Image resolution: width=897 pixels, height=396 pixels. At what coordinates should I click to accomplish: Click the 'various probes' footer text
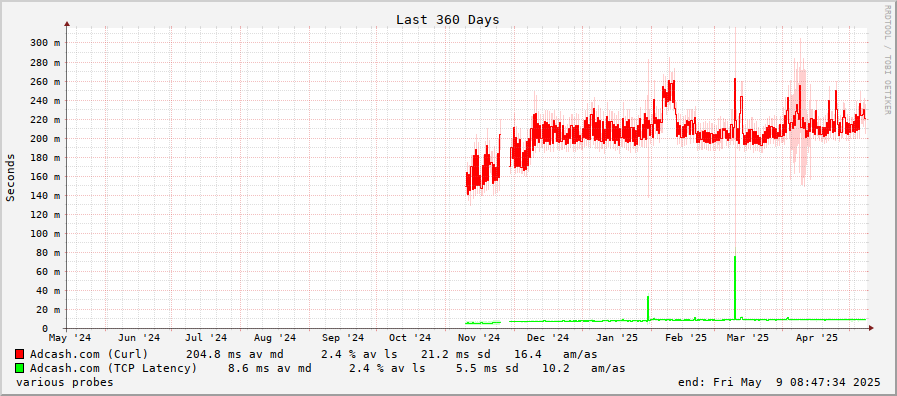click(65, 382)
